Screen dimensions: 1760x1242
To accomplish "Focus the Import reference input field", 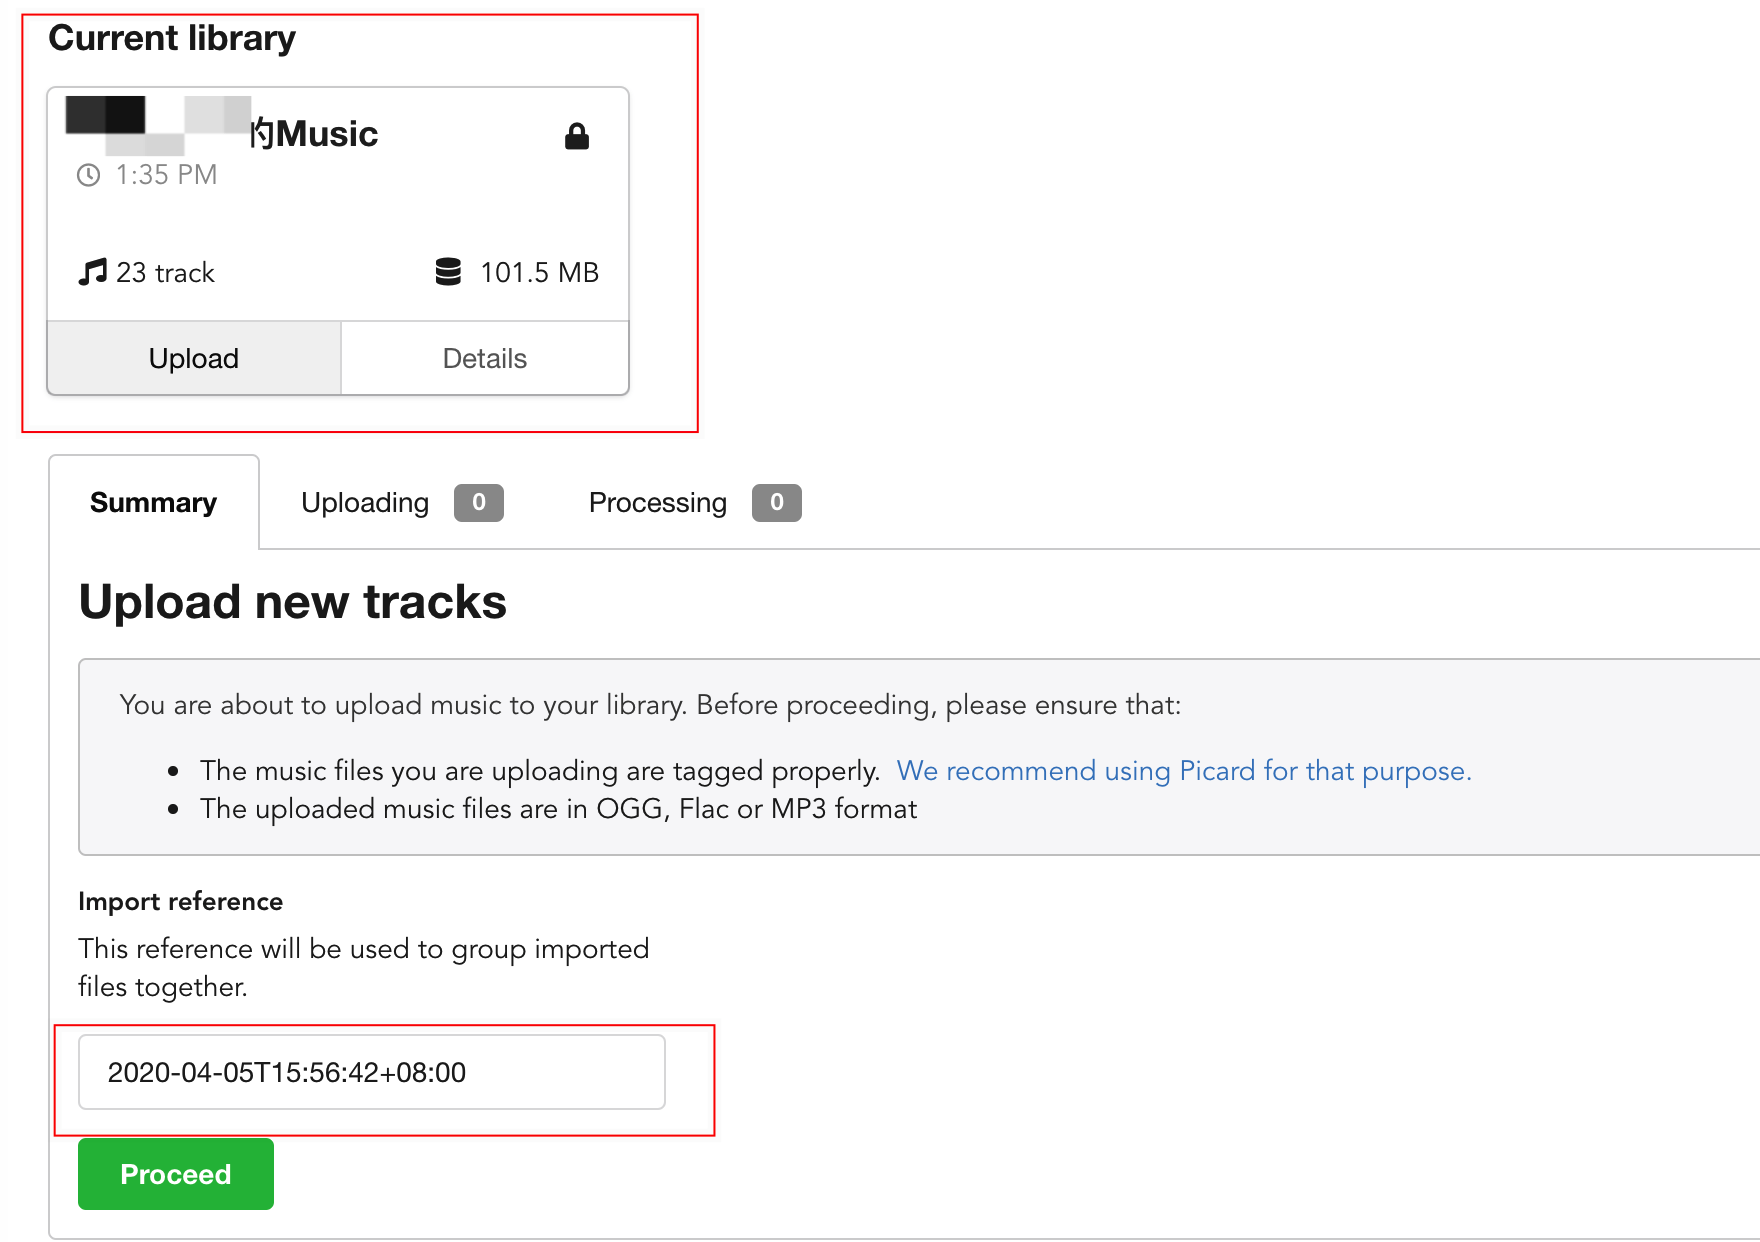I will click(x=372, y=1072).
